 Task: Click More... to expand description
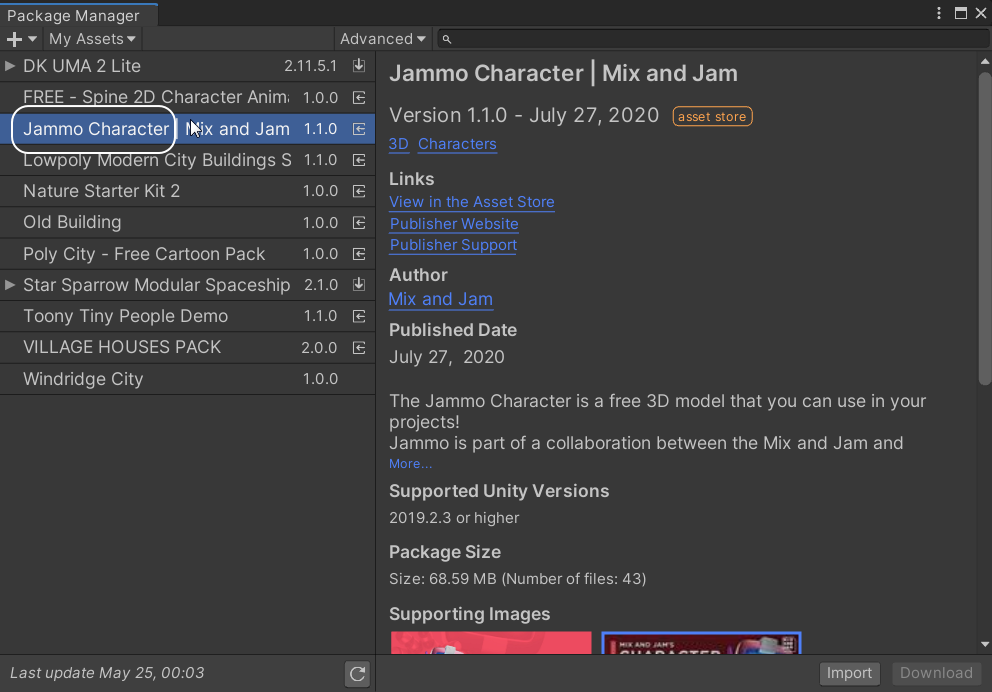(411, 464)
